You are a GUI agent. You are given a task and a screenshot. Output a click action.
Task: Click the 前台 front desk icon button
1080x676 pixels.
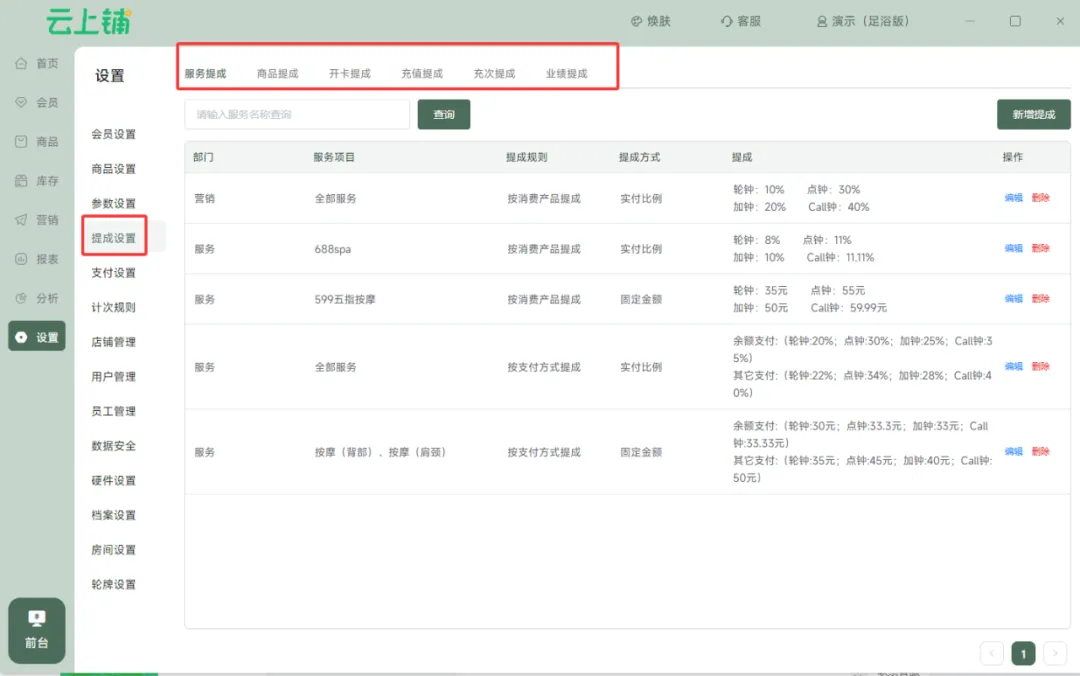click(37, 630)
